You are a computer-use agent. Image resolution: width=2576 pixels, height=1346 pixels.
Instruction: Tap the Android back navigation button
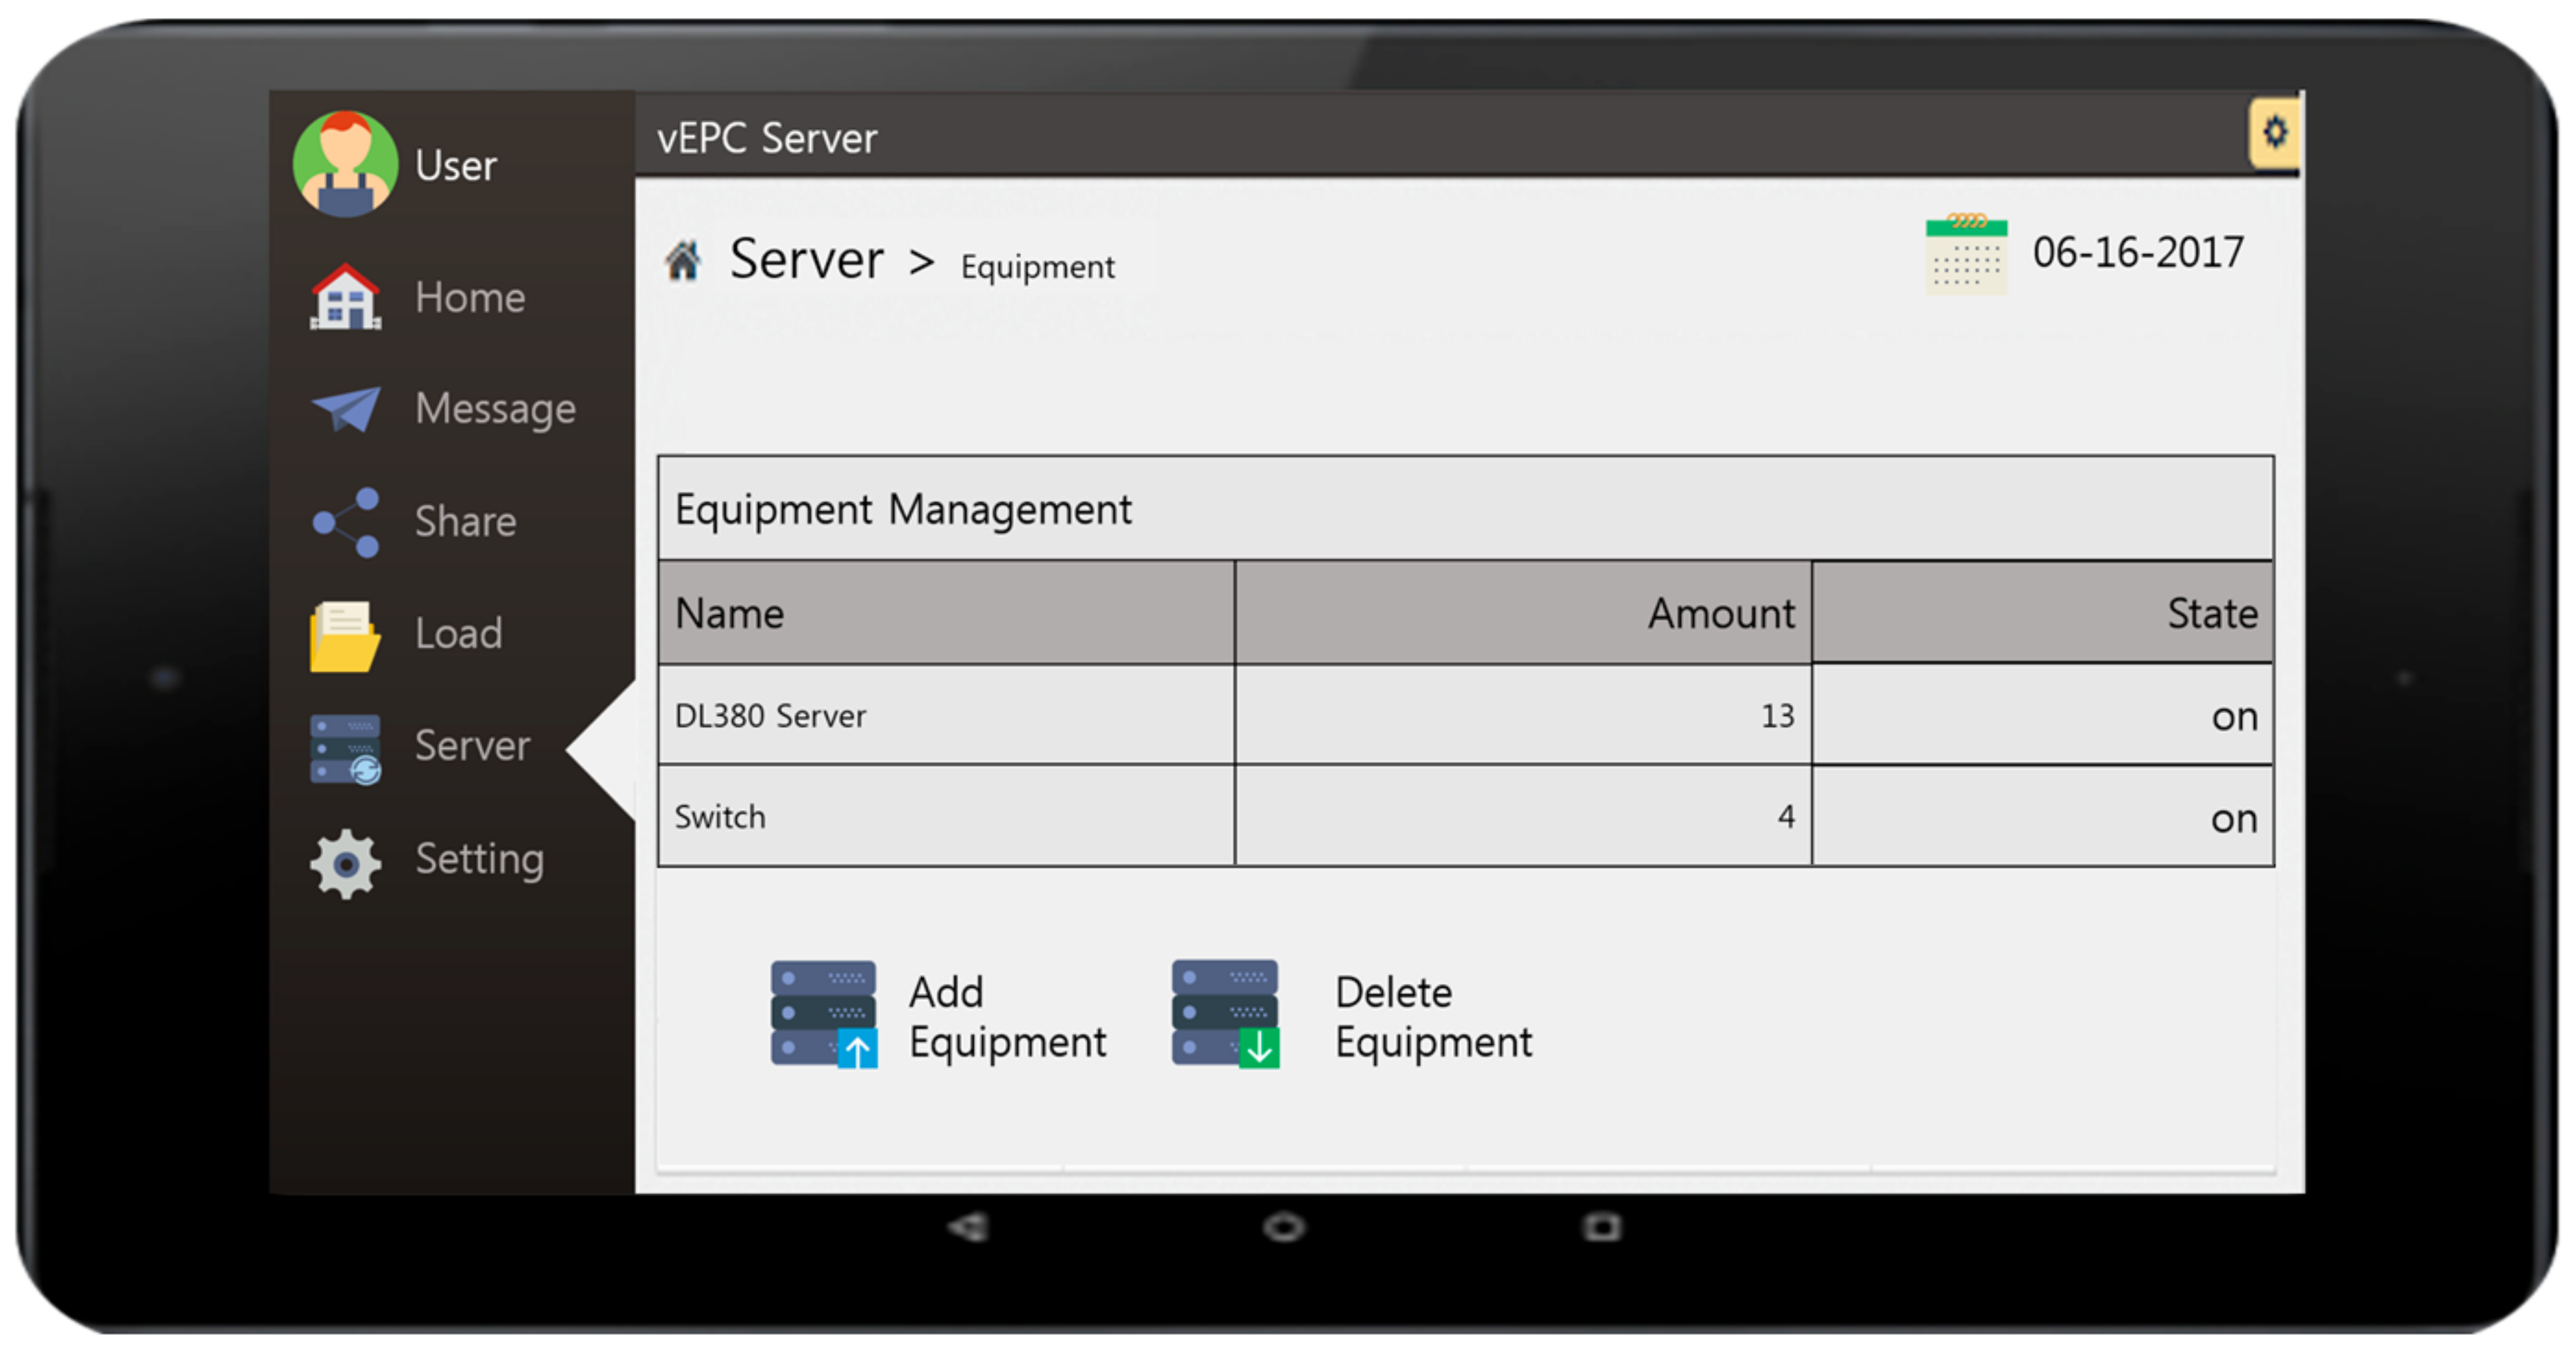coord(968,1227)
